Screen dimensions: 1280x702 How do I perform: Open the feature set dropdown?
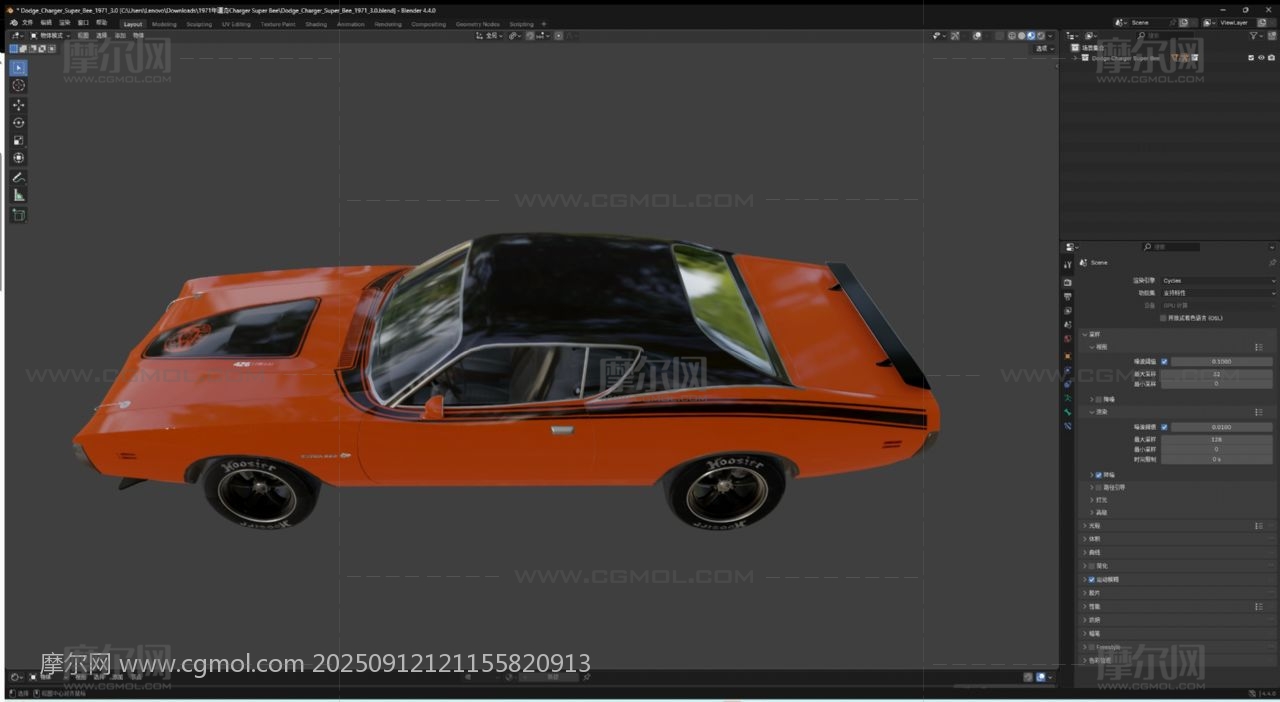click(x=1218, y=293)
